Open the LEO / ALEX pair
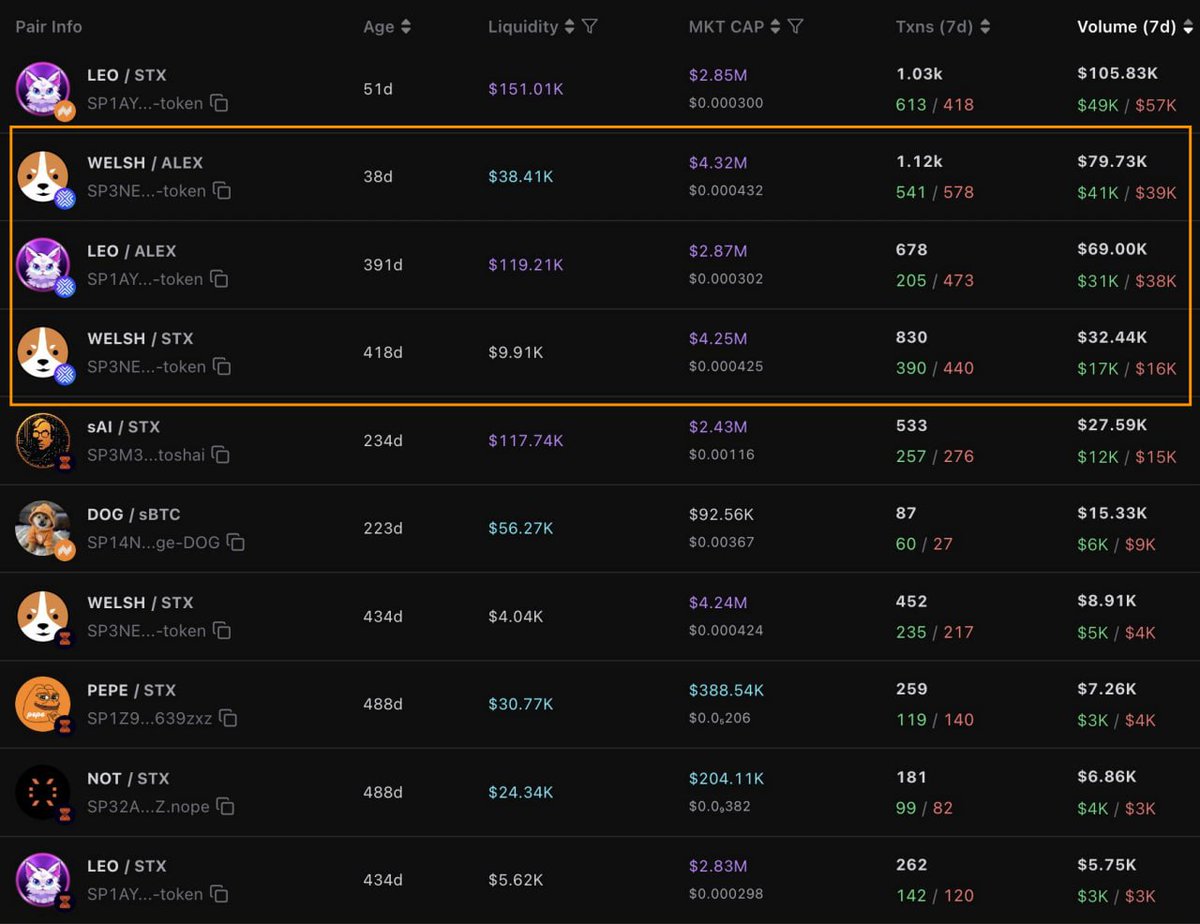This screenshot has height=924, width=1200. tap(131, 251)
